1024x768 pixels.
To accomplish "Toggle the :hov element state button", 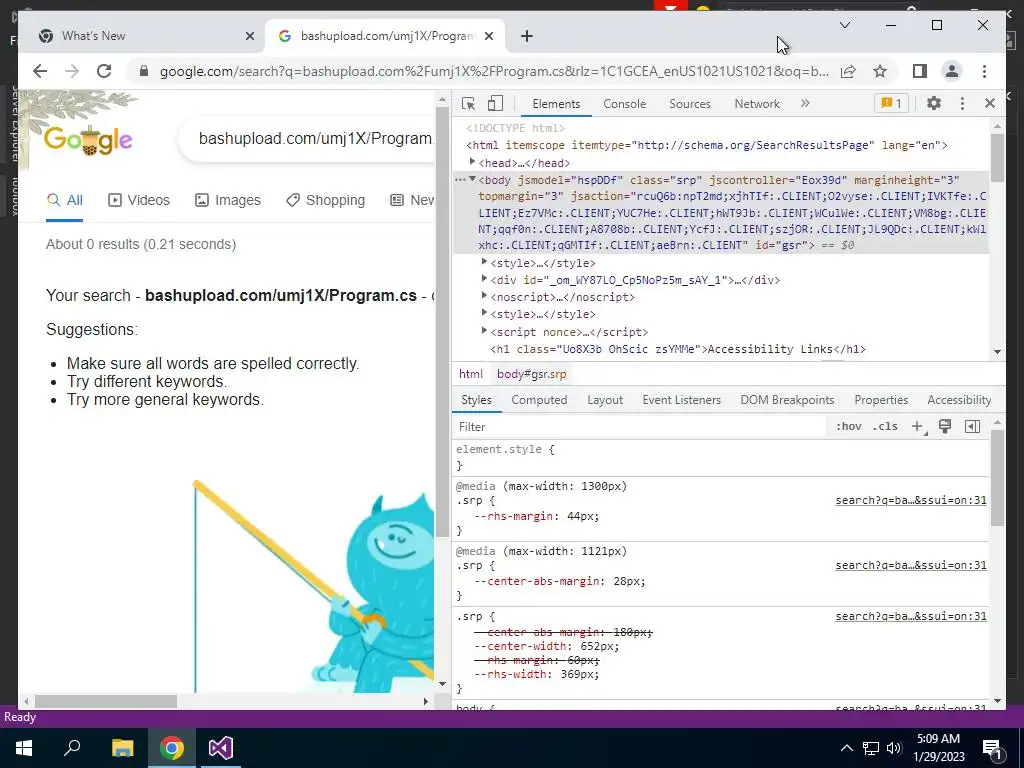I will pos(848,426).
